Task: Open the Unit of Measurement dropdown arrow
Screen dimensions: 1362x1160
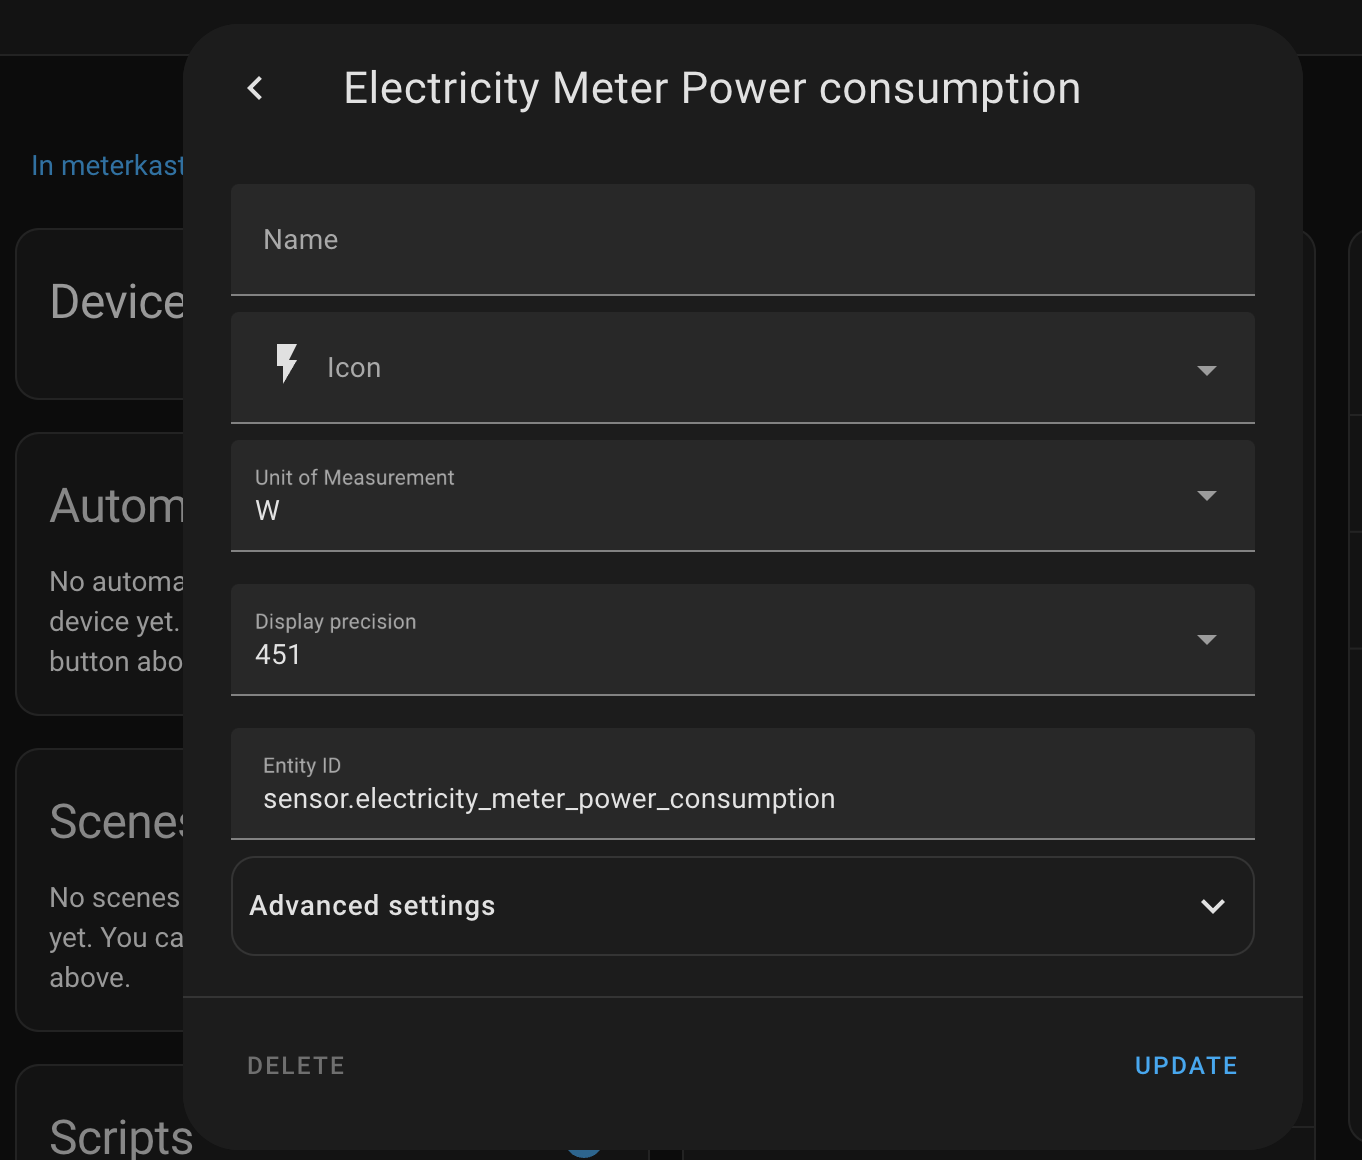Action: click(1206, 496)
